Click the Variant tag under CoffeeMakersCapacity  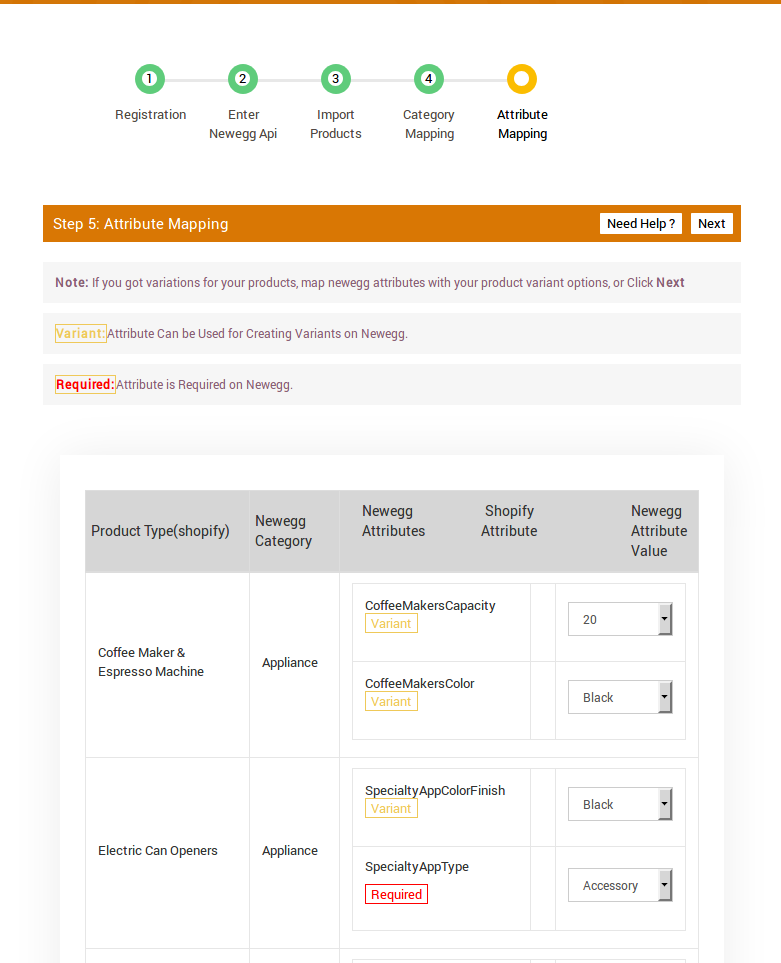391,624
